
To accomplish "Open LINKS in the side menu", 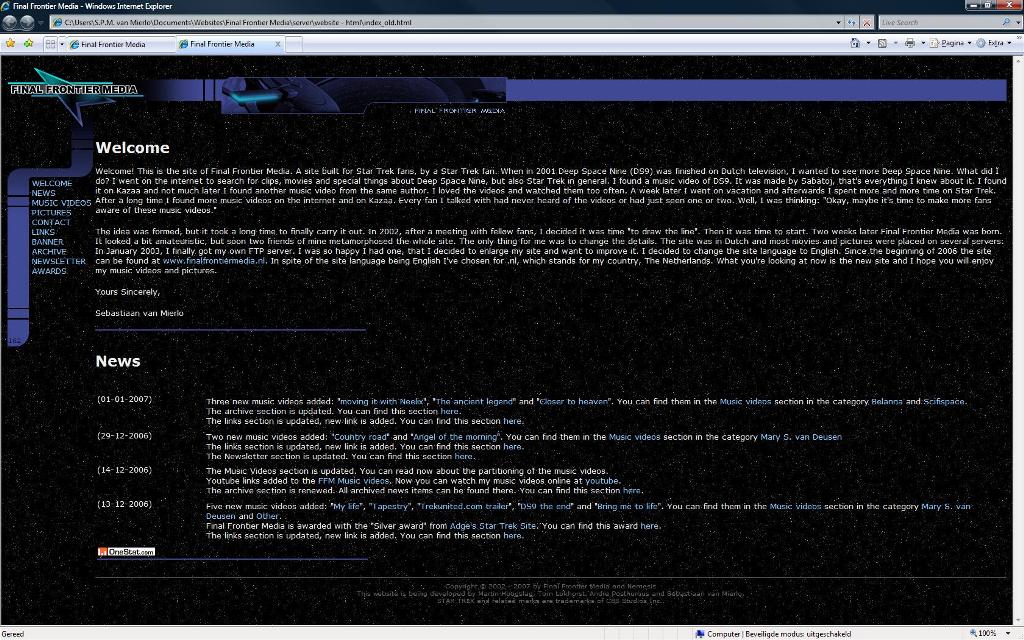I will 43,232.
